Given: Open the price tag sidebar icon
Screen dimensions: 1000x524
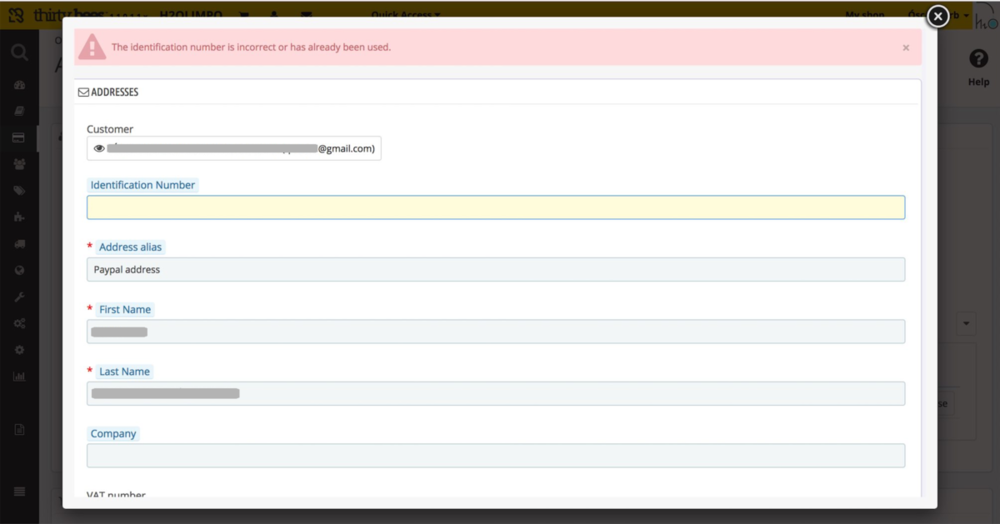Looking at the screenshot, I should (x=19, y=190).
